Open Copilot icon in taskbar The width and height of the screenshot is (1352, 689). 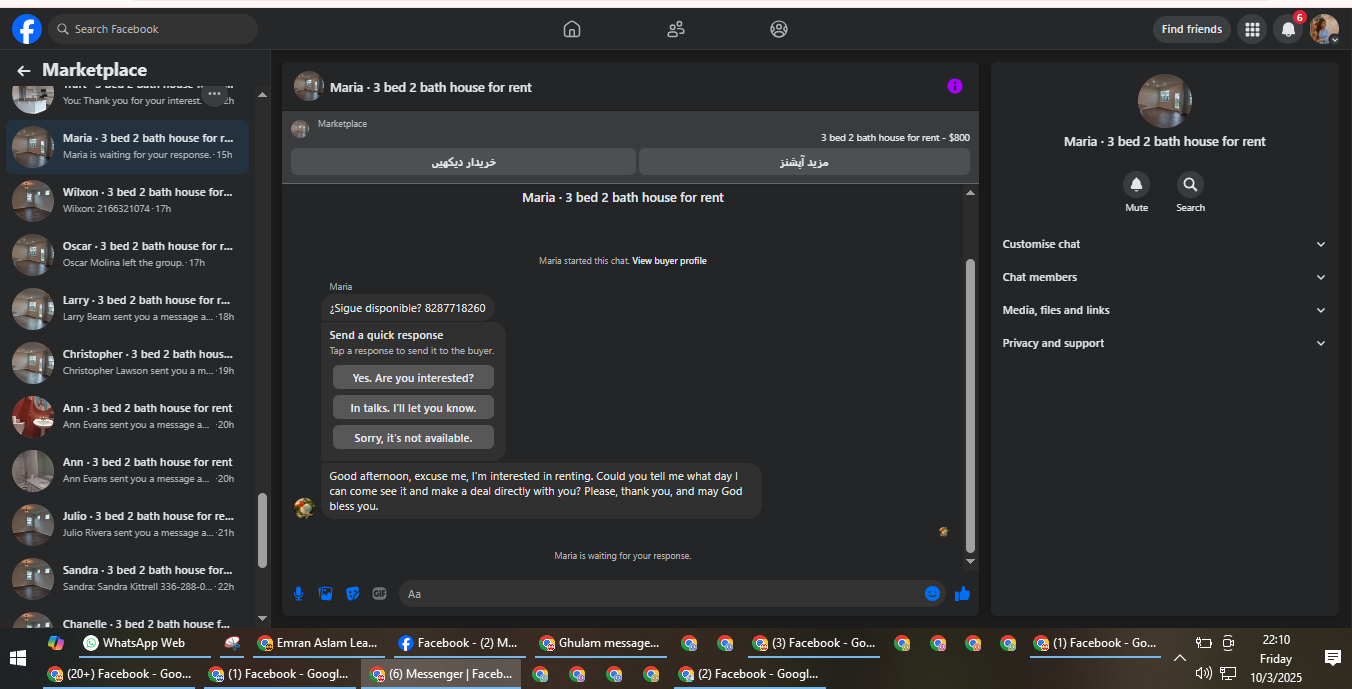click(x=56, y=643)
